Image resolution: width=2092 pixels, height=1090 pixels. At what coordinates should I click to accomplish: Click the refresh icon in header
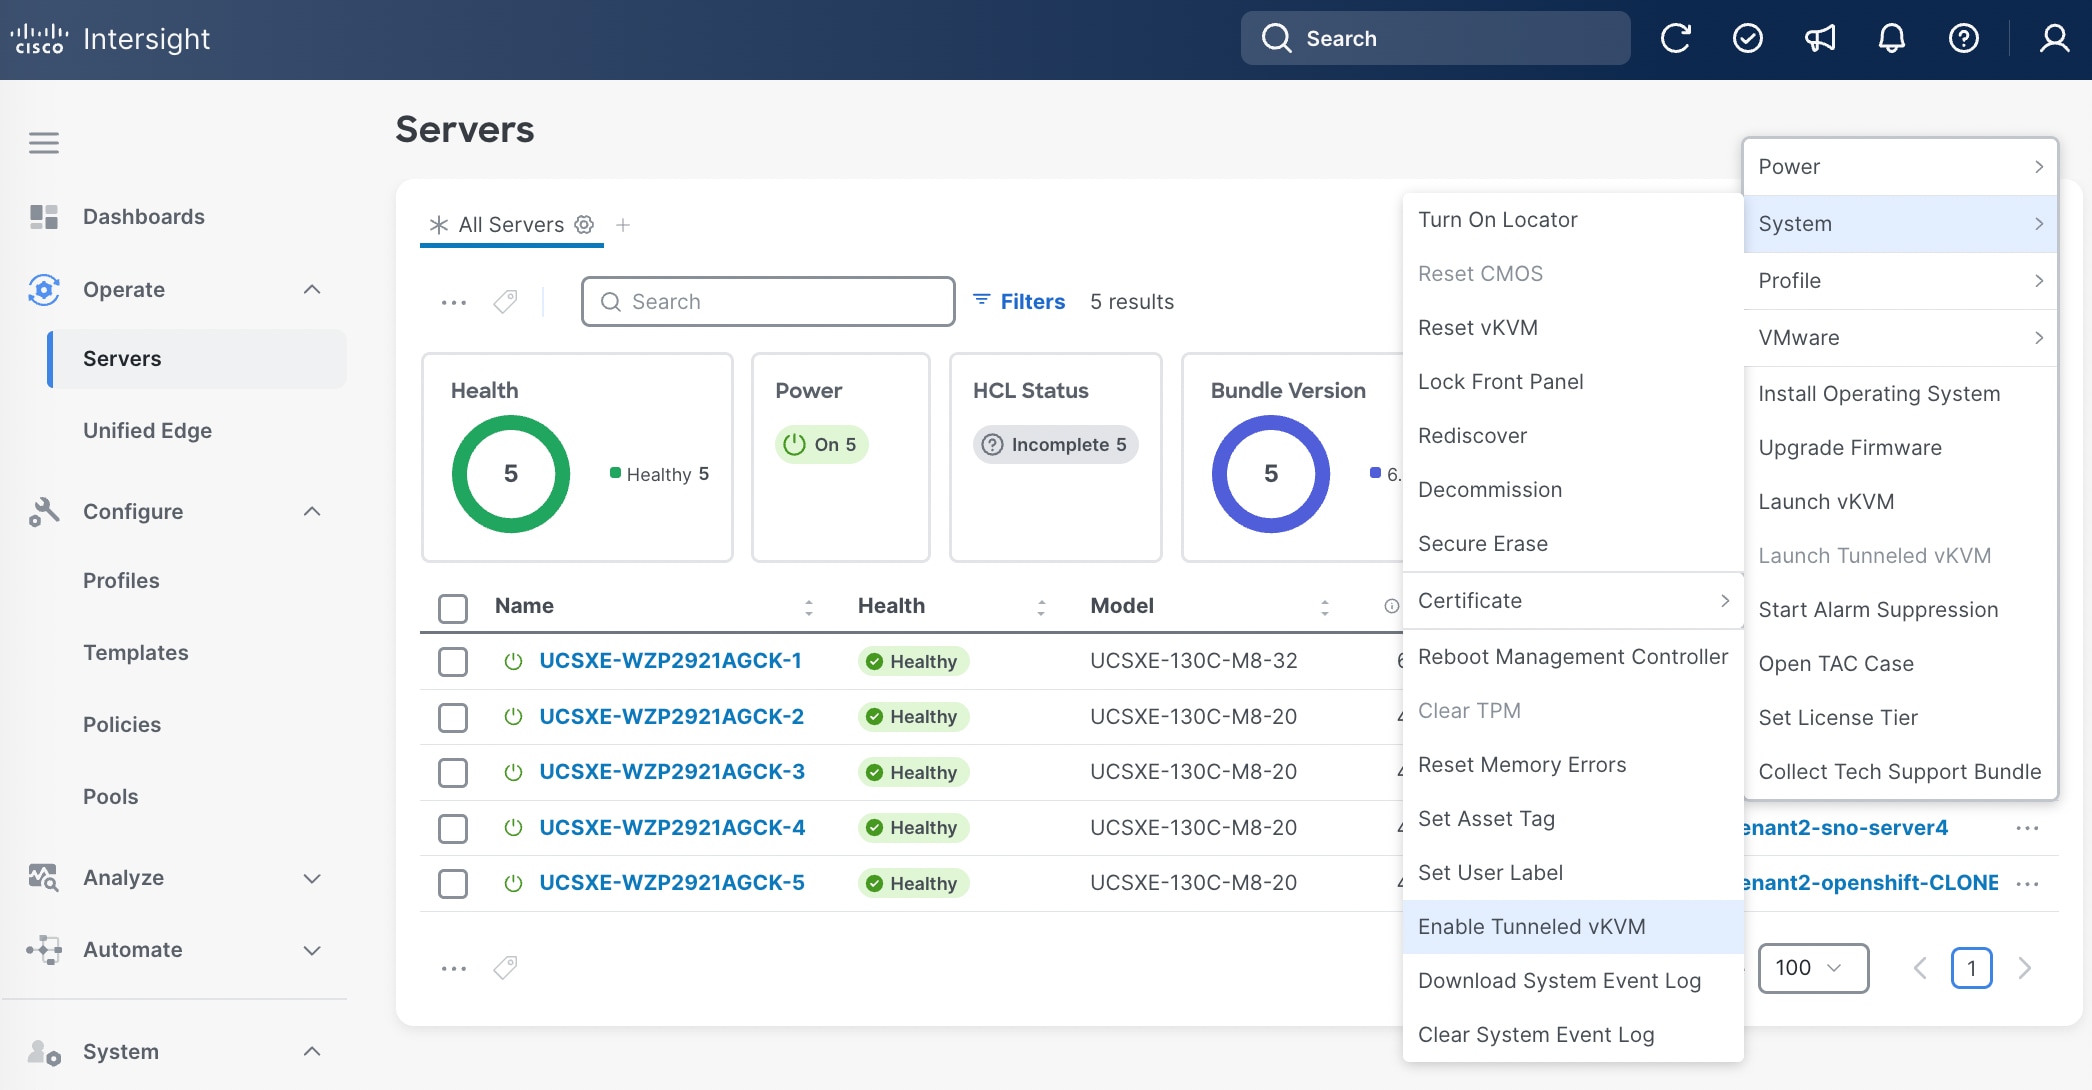click(x=1675, y=39)
